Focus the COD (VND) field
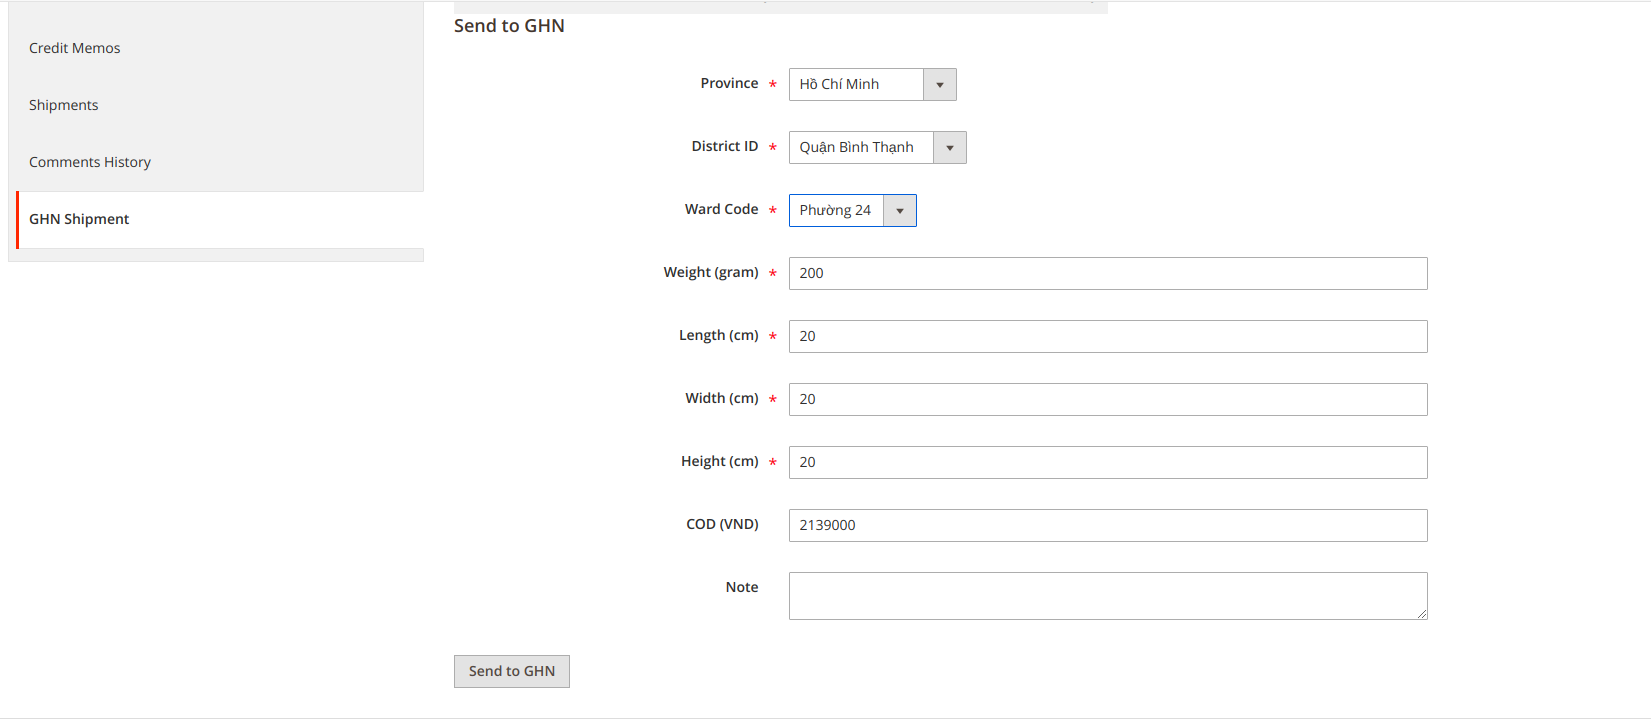 (1108, 525)
